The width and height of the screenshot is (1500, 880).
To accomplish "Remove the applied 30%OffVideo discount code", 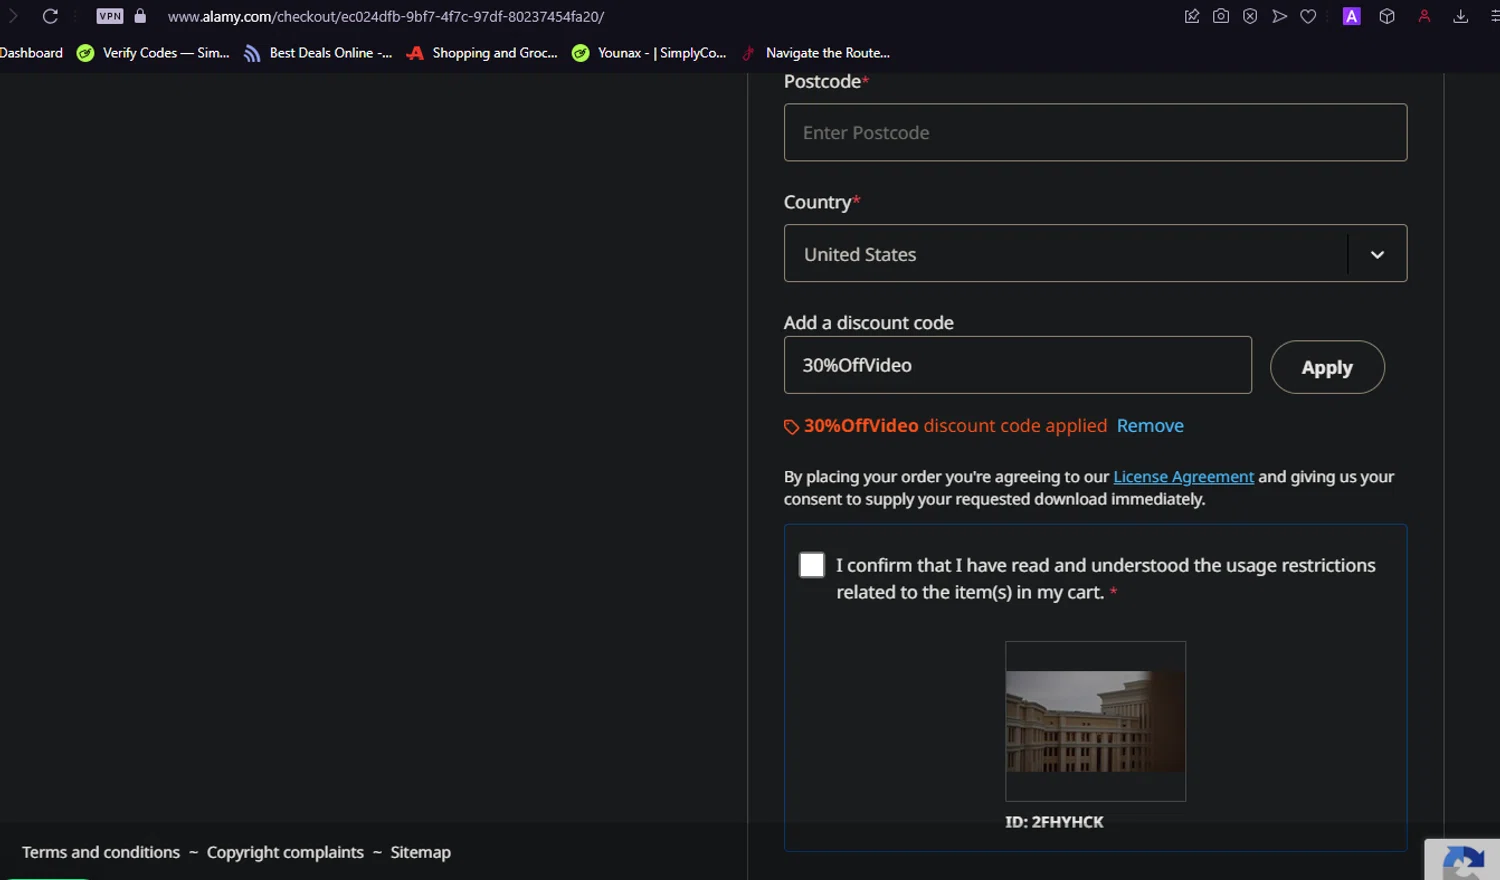I will pos(1150,426).
